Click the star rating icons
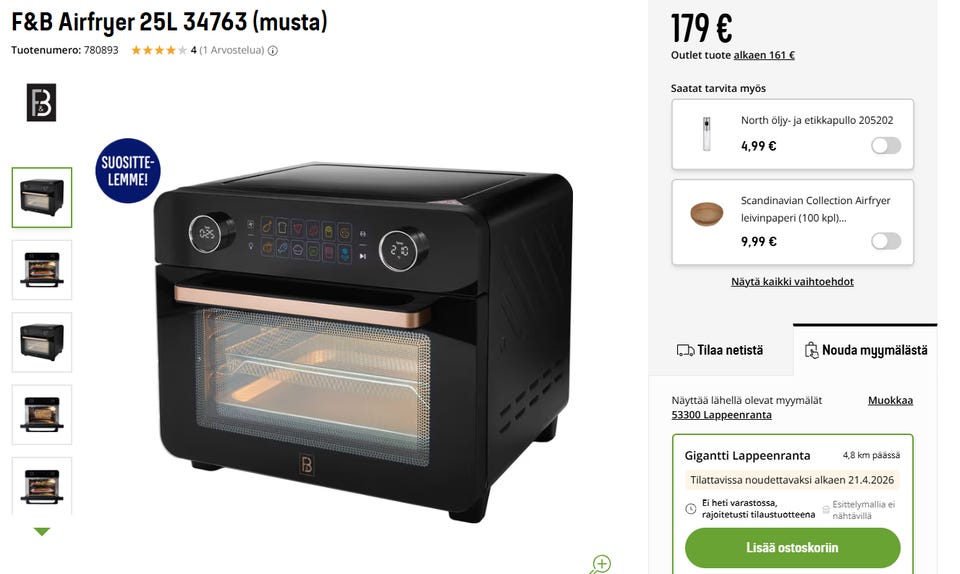 (159, 50)
